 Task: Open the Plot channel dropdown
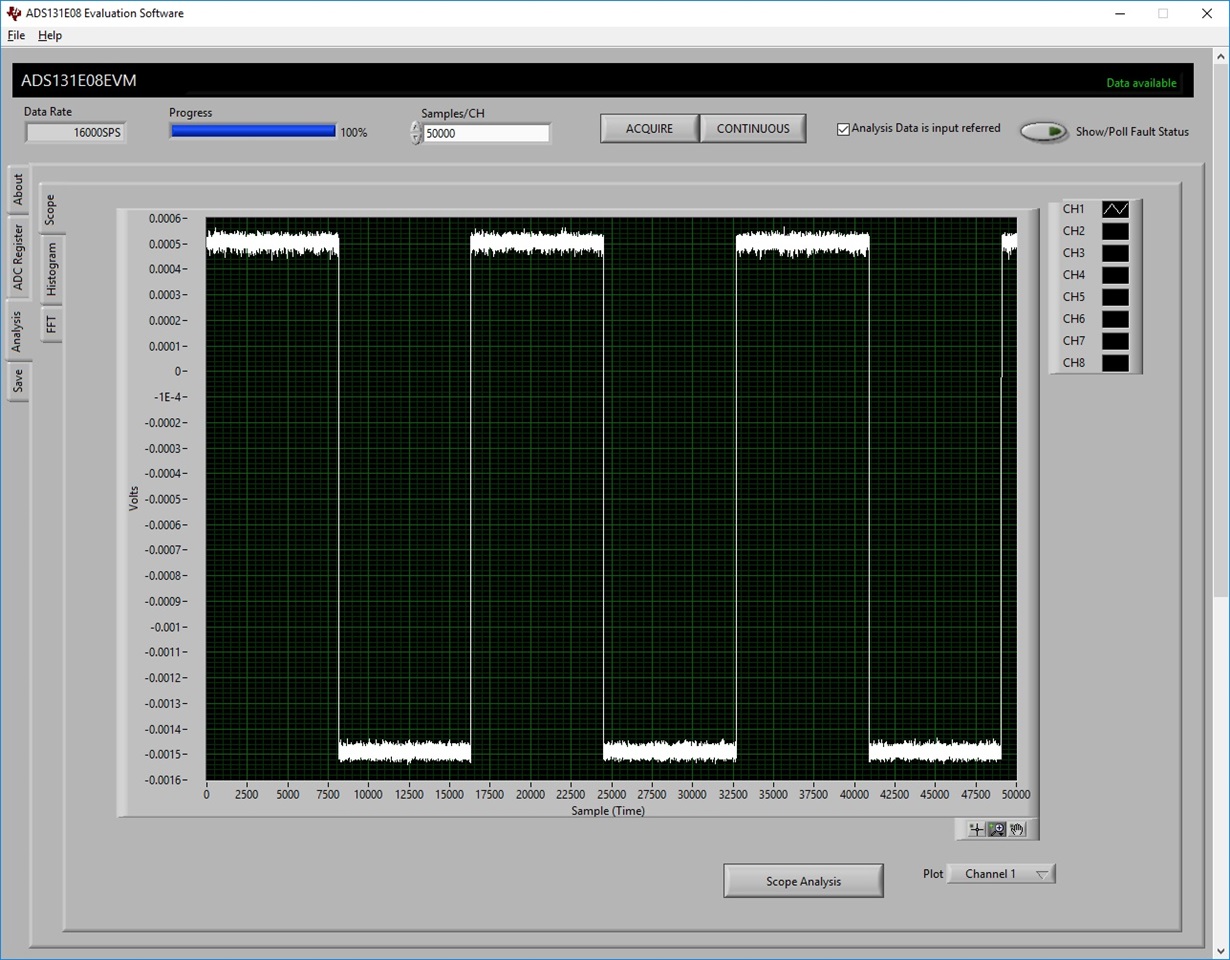pyautogui.click(x=1001, y=874)
